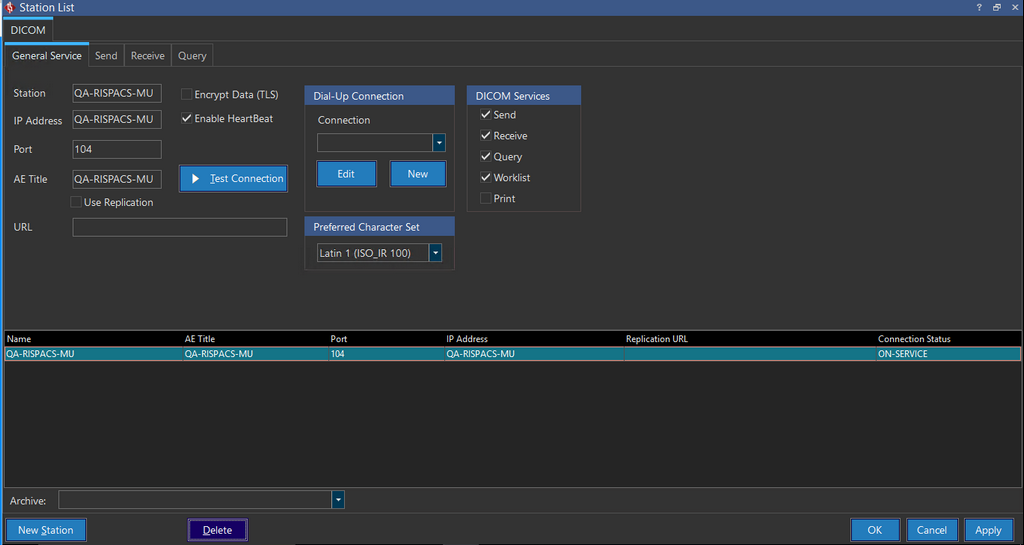
Task: Click the New Station button
Action: (46, 530)
